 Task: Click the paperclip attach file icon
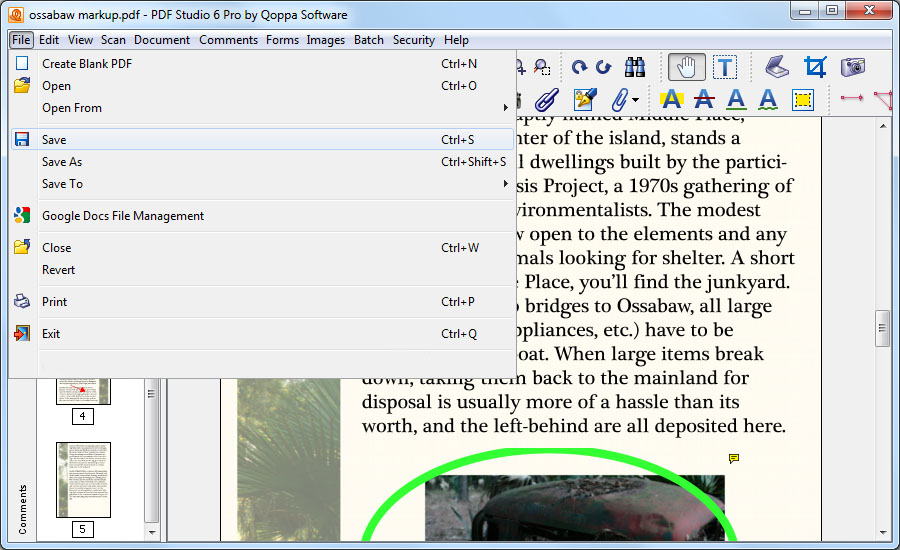619,100
